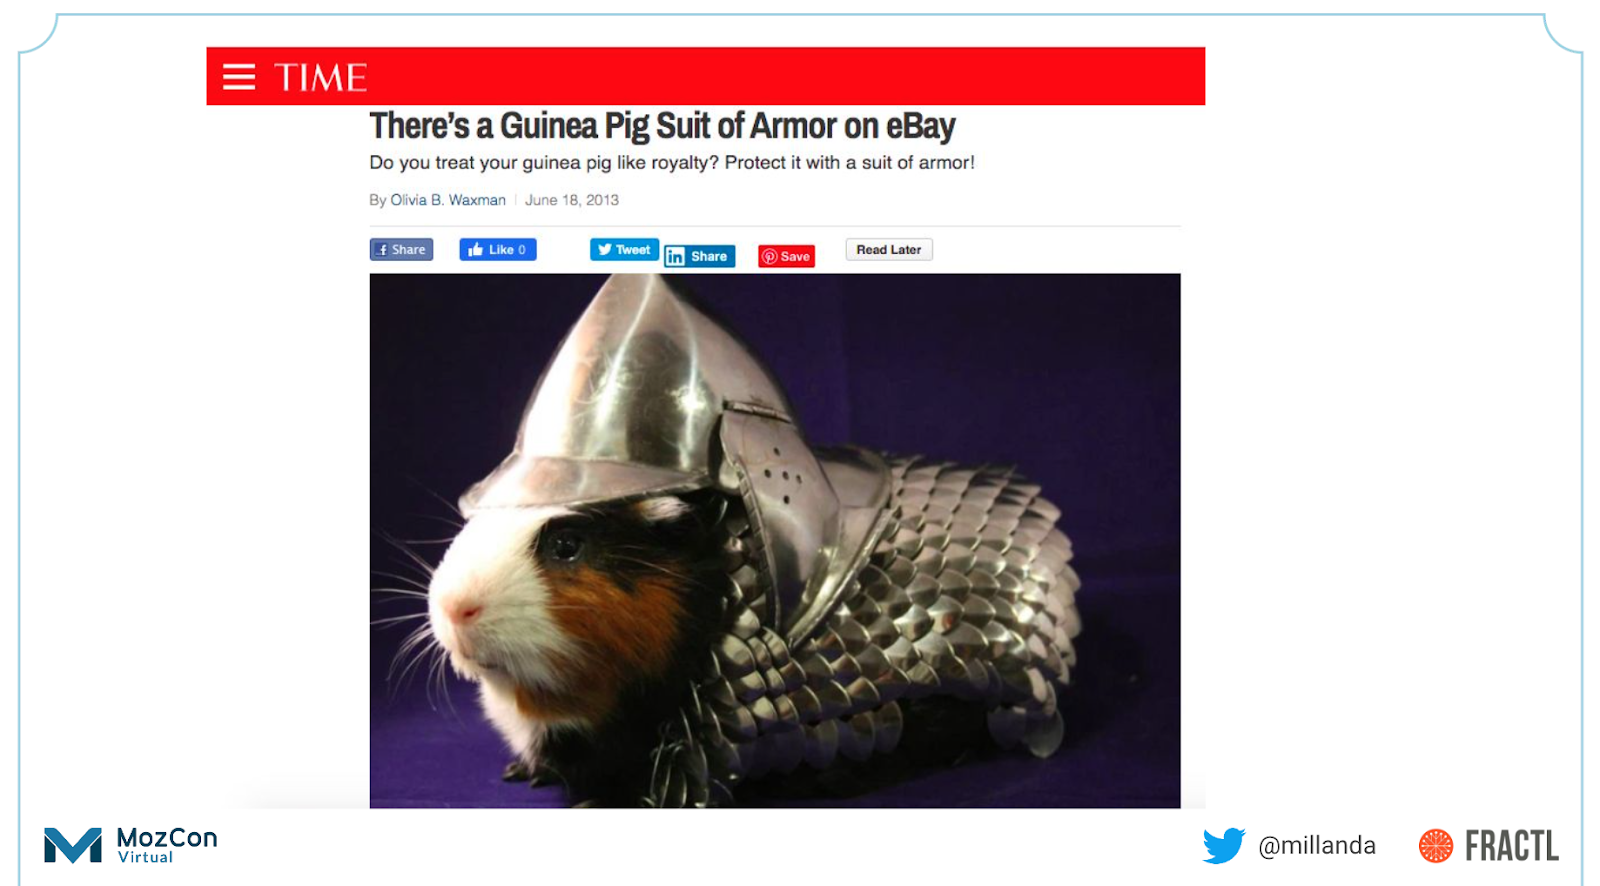Open the armored guinea pig photo

[x=775, y=541]
